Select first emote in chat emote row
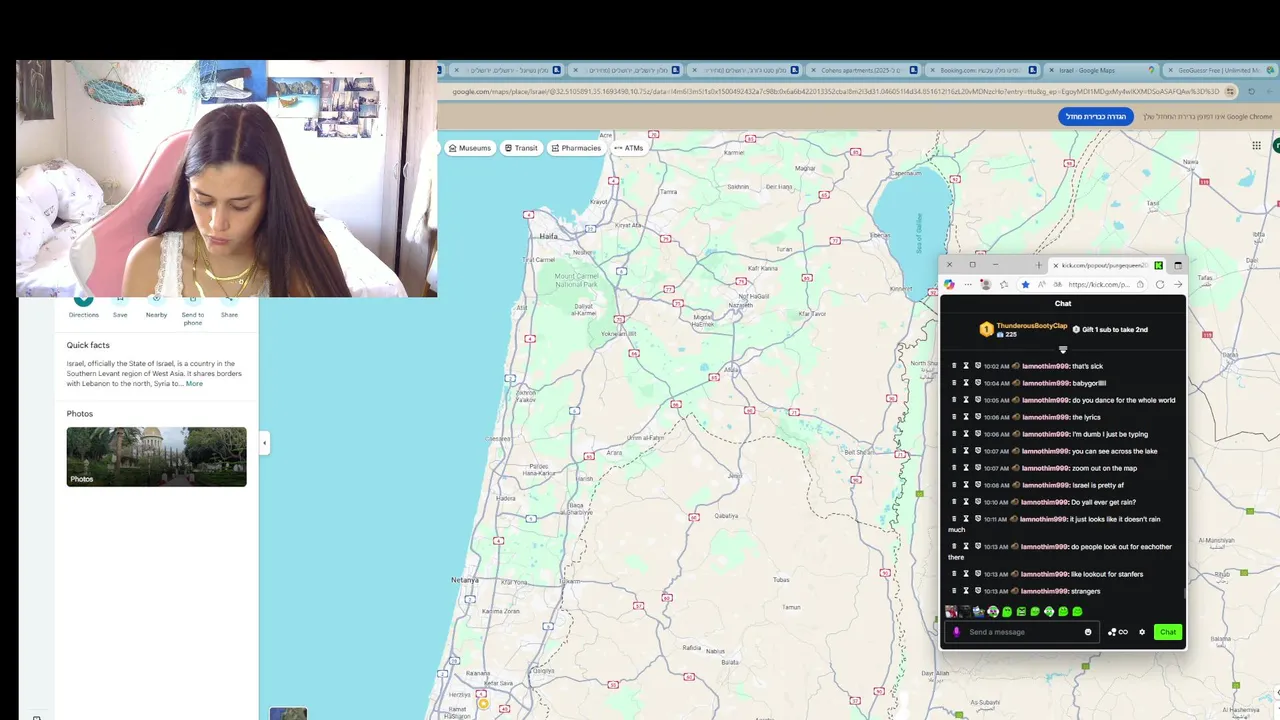Viewport: 1280px width, 720px height. click(x=951, y=612)
